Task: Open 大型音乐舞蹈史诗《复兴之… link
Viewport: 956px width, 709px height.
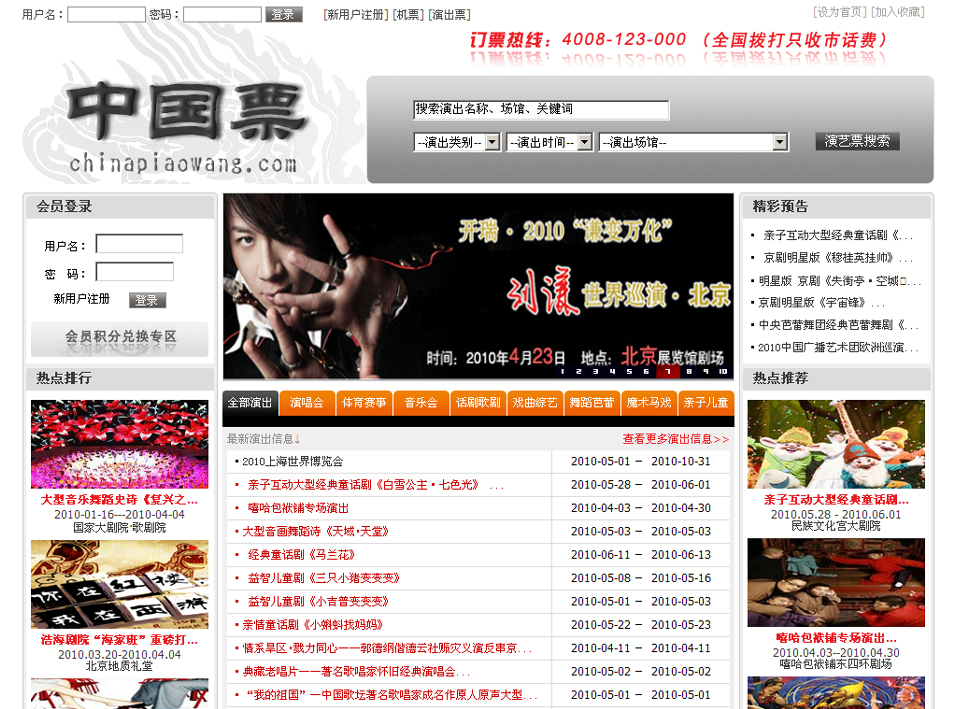Action: (120, 500)
